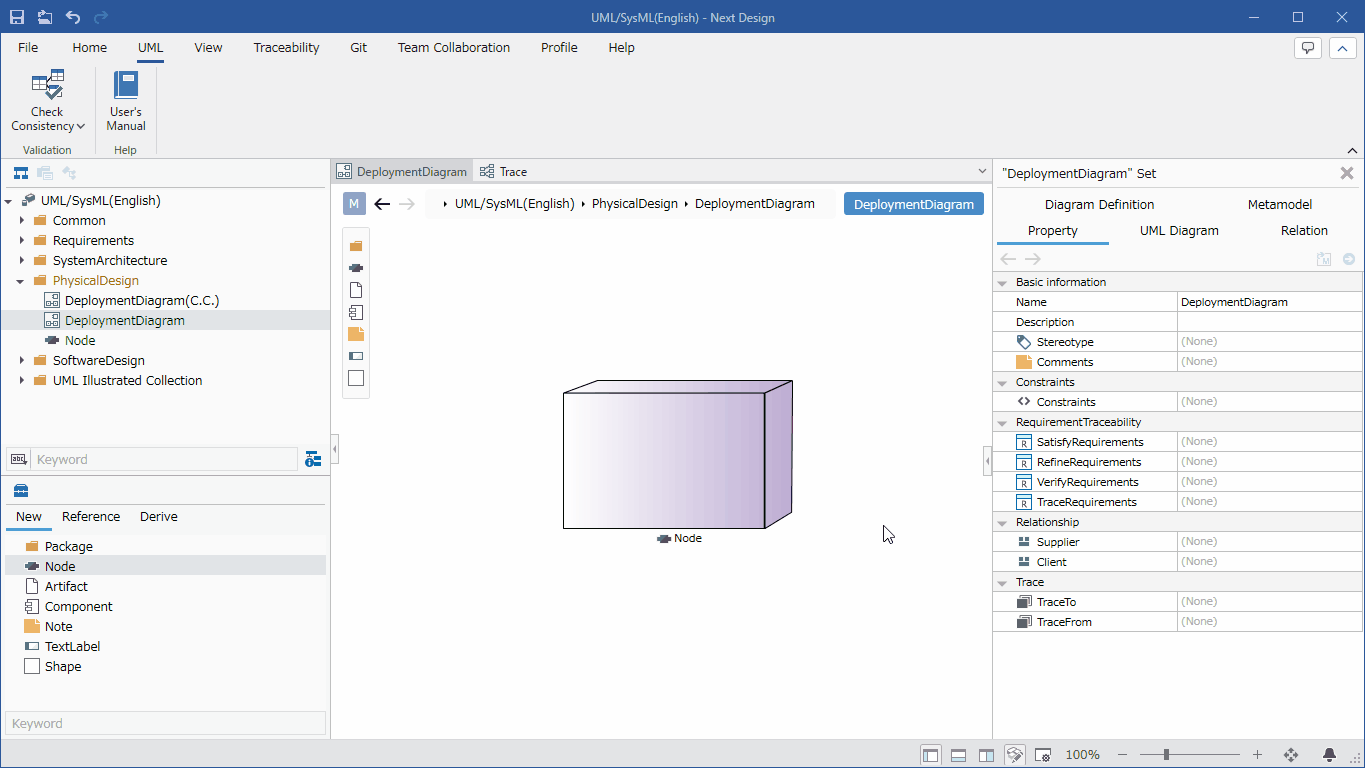Open the Team Collaboration tab
This screenshot has height=768, width=1365.
(454, 47)
